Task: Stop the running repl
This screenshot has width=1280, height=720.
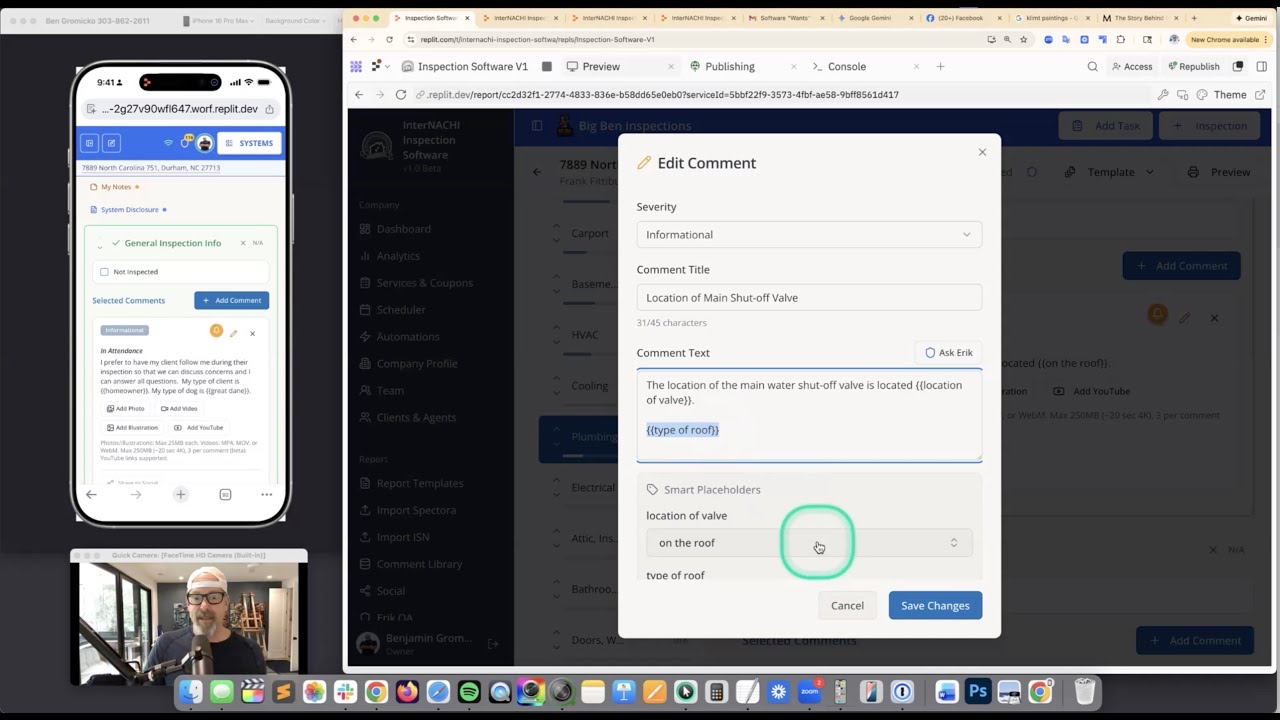Action: pos(547,66)
